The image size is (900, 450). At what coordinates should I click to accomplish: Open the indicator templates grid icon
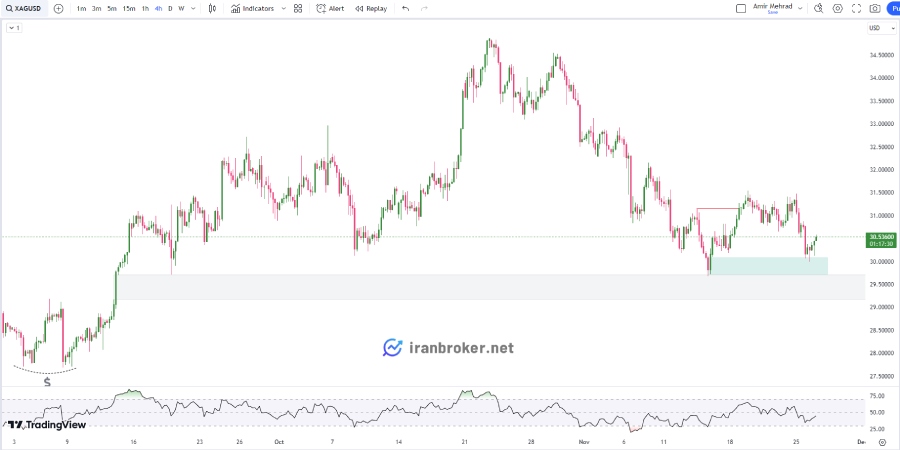click(x=297, y=9)
